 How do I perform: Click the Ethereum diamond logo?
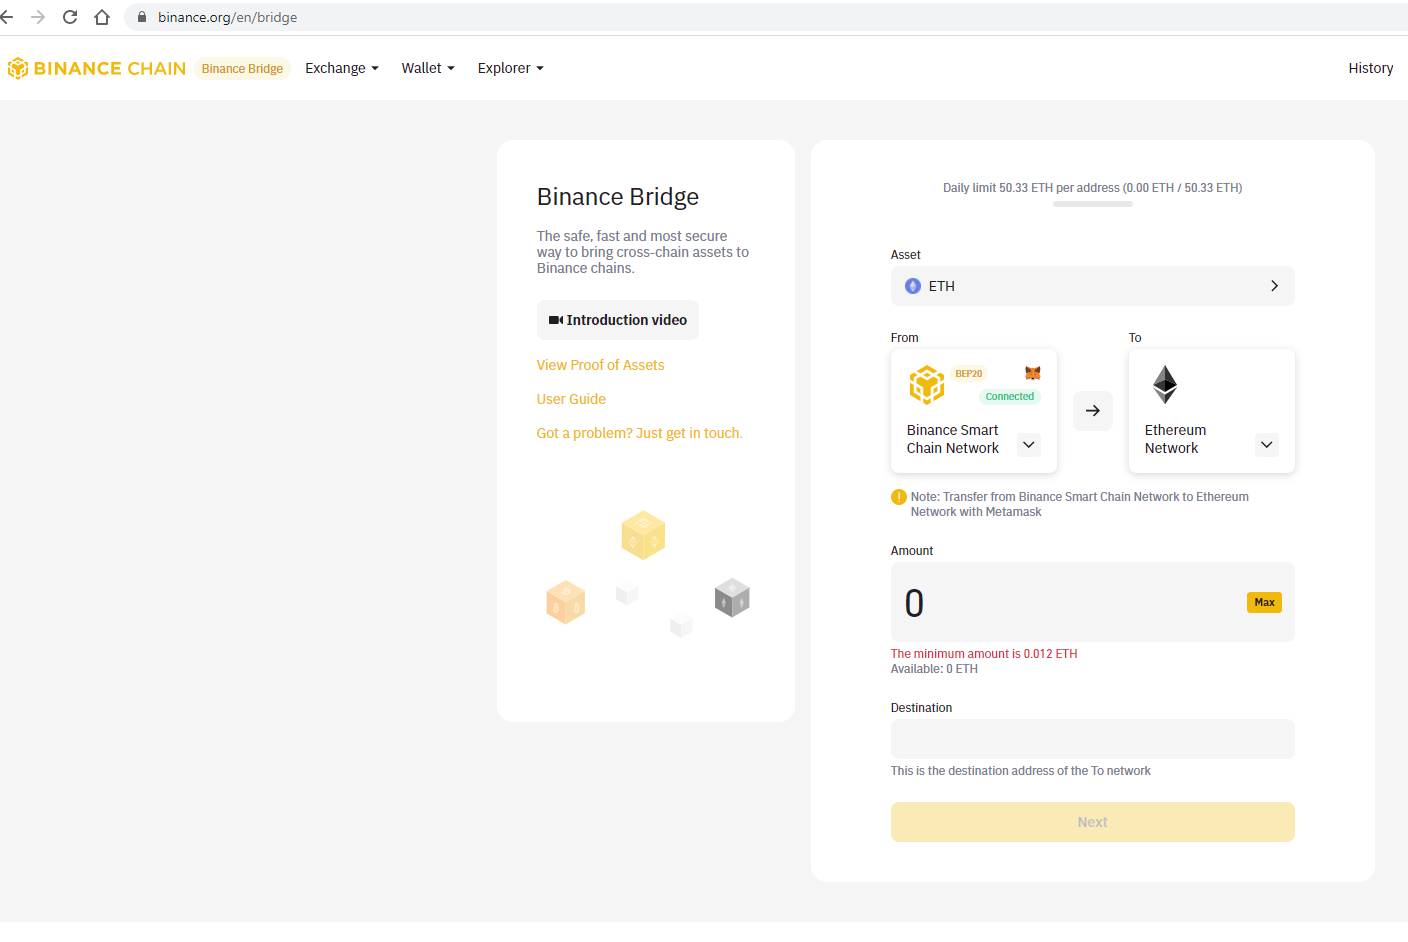[1165, 384]
